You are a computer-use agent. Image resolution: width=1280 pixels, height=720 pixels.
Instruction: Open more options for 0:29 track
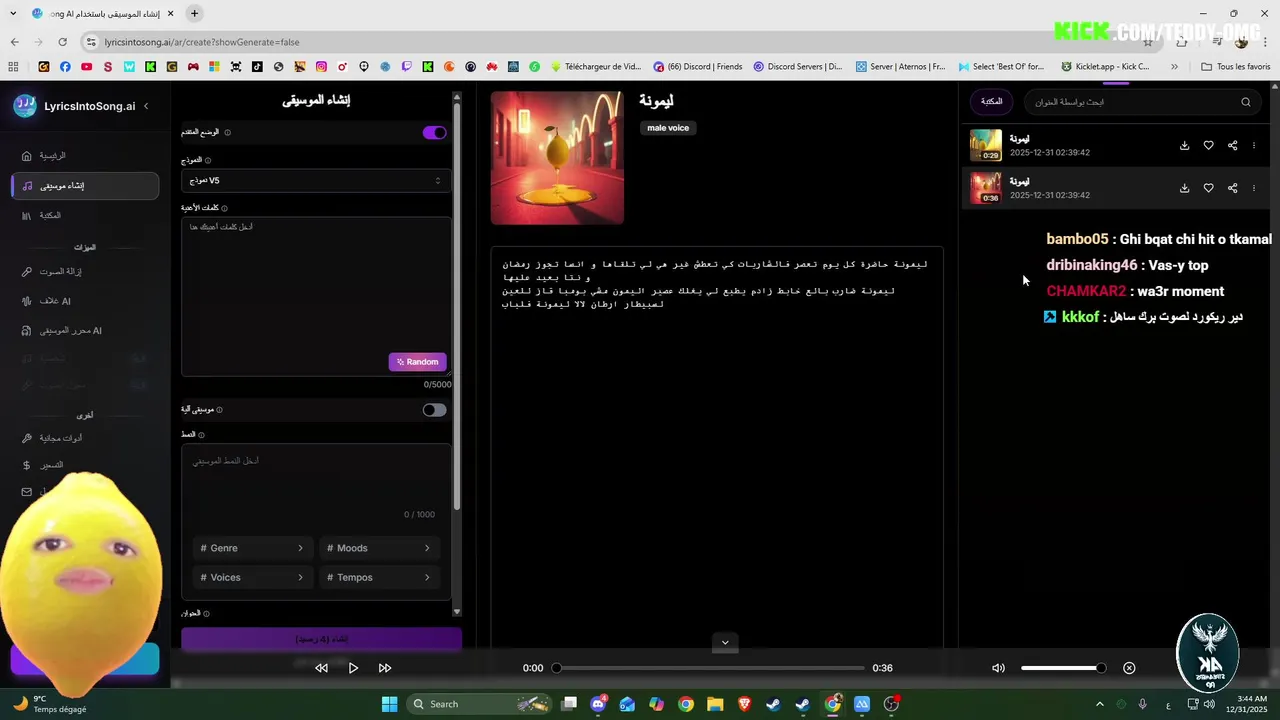[1254, 146]
